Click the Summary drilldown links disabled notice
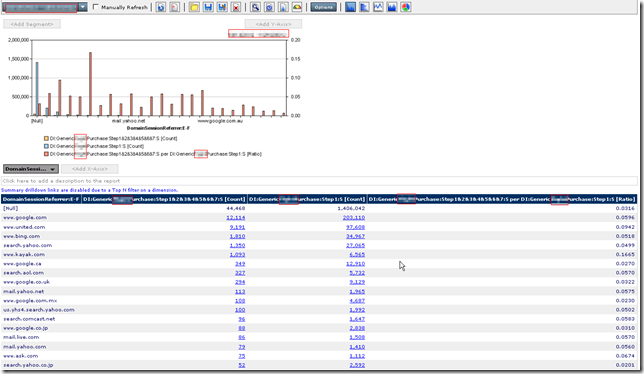Image resolution: width=644 pixels, height=374 pixels. [x=90, y=190]
